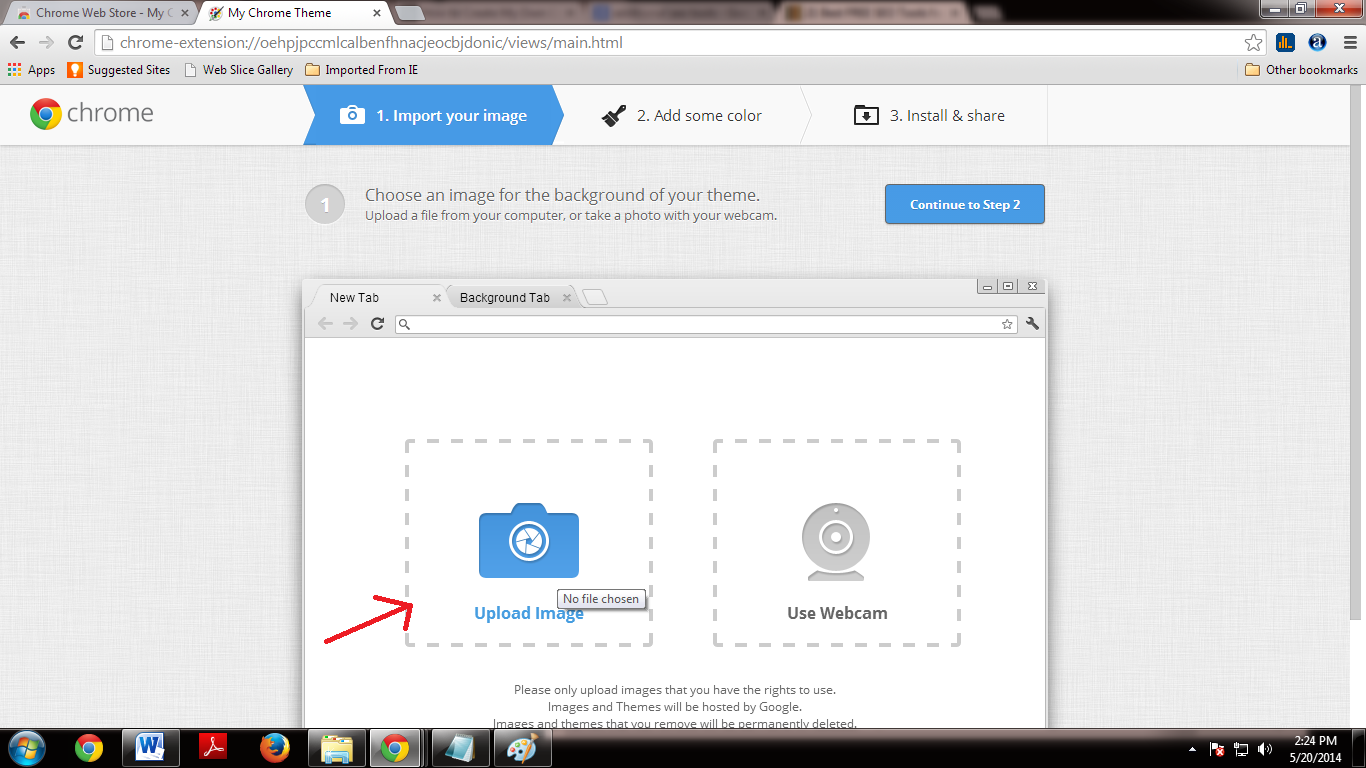
Task: Click the Chrome logo in page header
Action: pyautogui.click(x=92, y=114)
